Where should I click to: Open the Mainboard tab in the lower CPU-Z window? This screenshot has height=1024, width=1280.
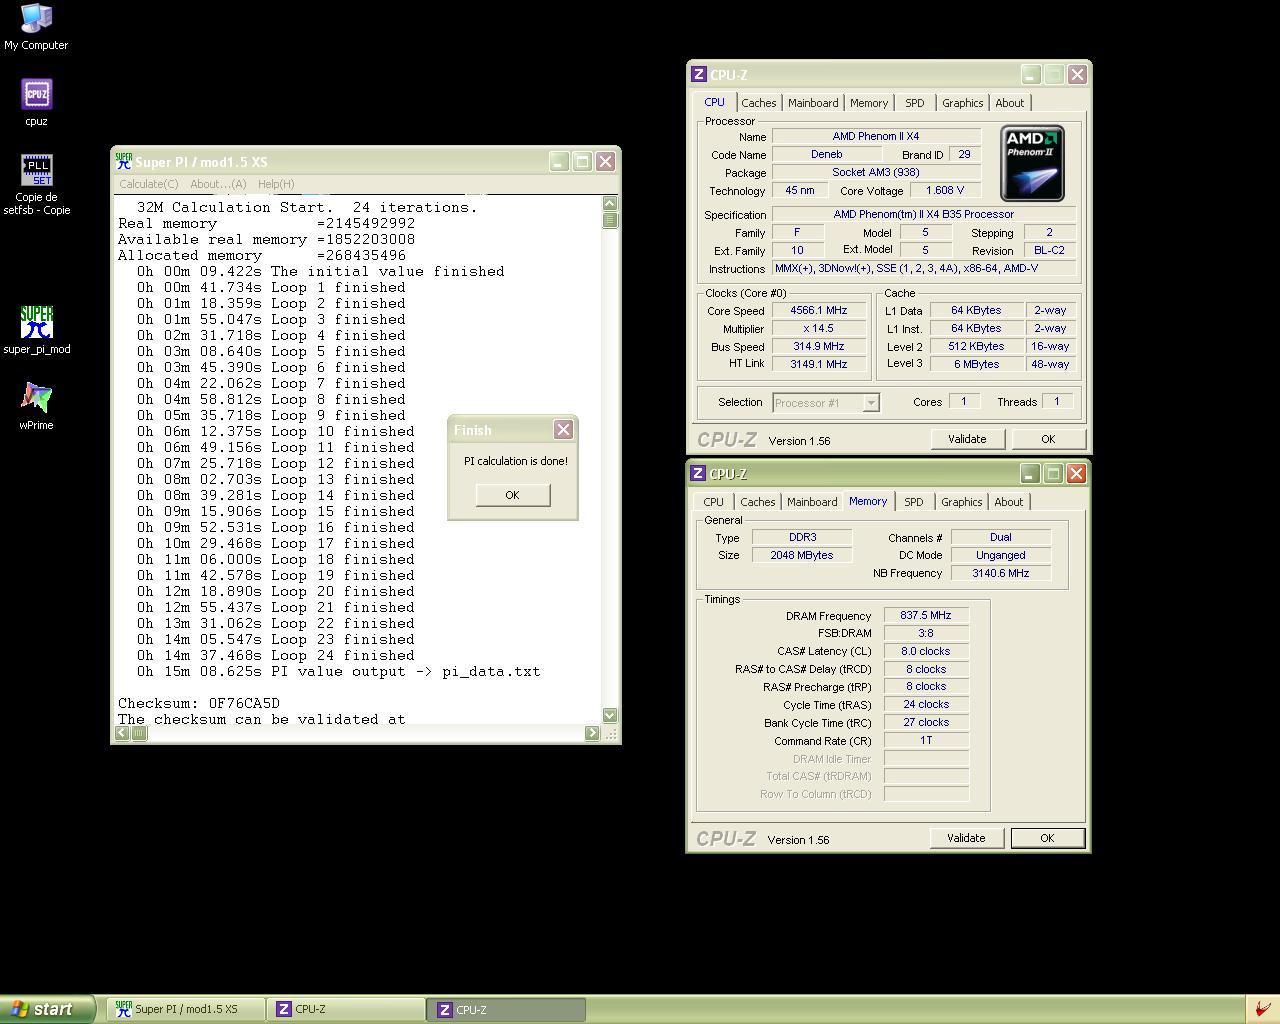click(812, 502)
